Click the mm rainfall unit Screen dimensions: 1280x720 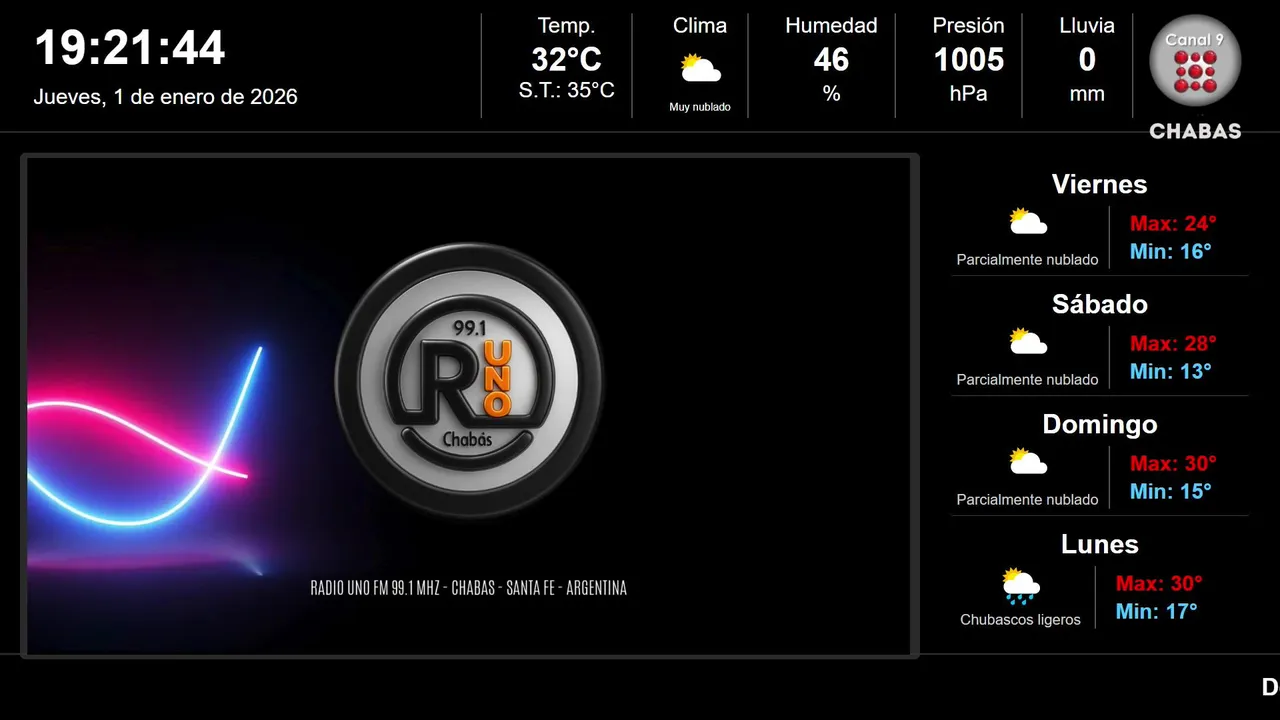1087,95
